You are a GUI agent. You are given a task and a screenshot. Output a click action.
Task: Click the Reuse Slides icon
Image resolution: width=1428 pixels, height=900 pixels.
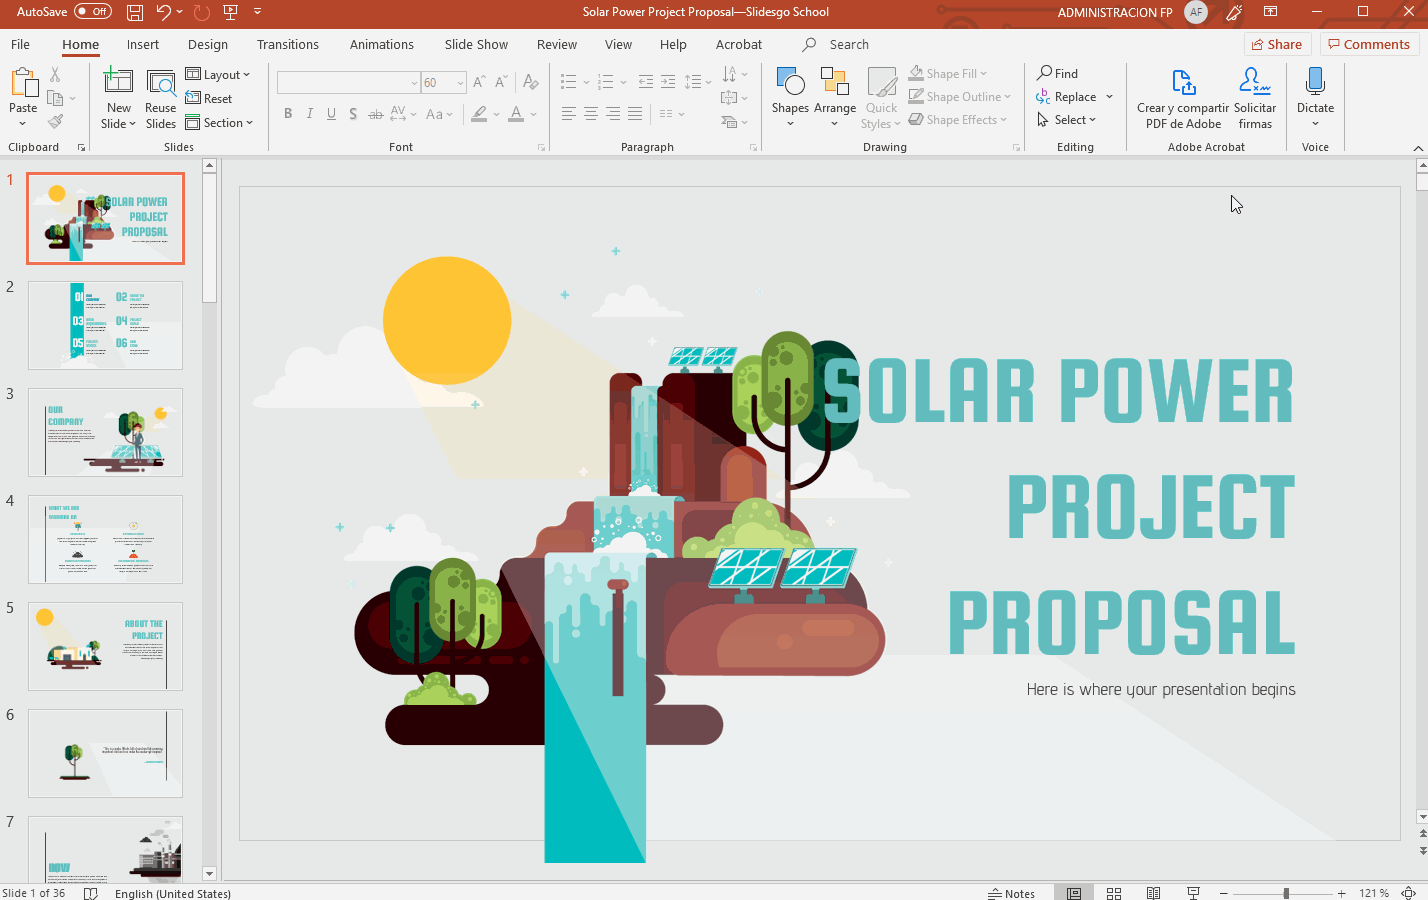pyautogui.click(x=160, y=83)
